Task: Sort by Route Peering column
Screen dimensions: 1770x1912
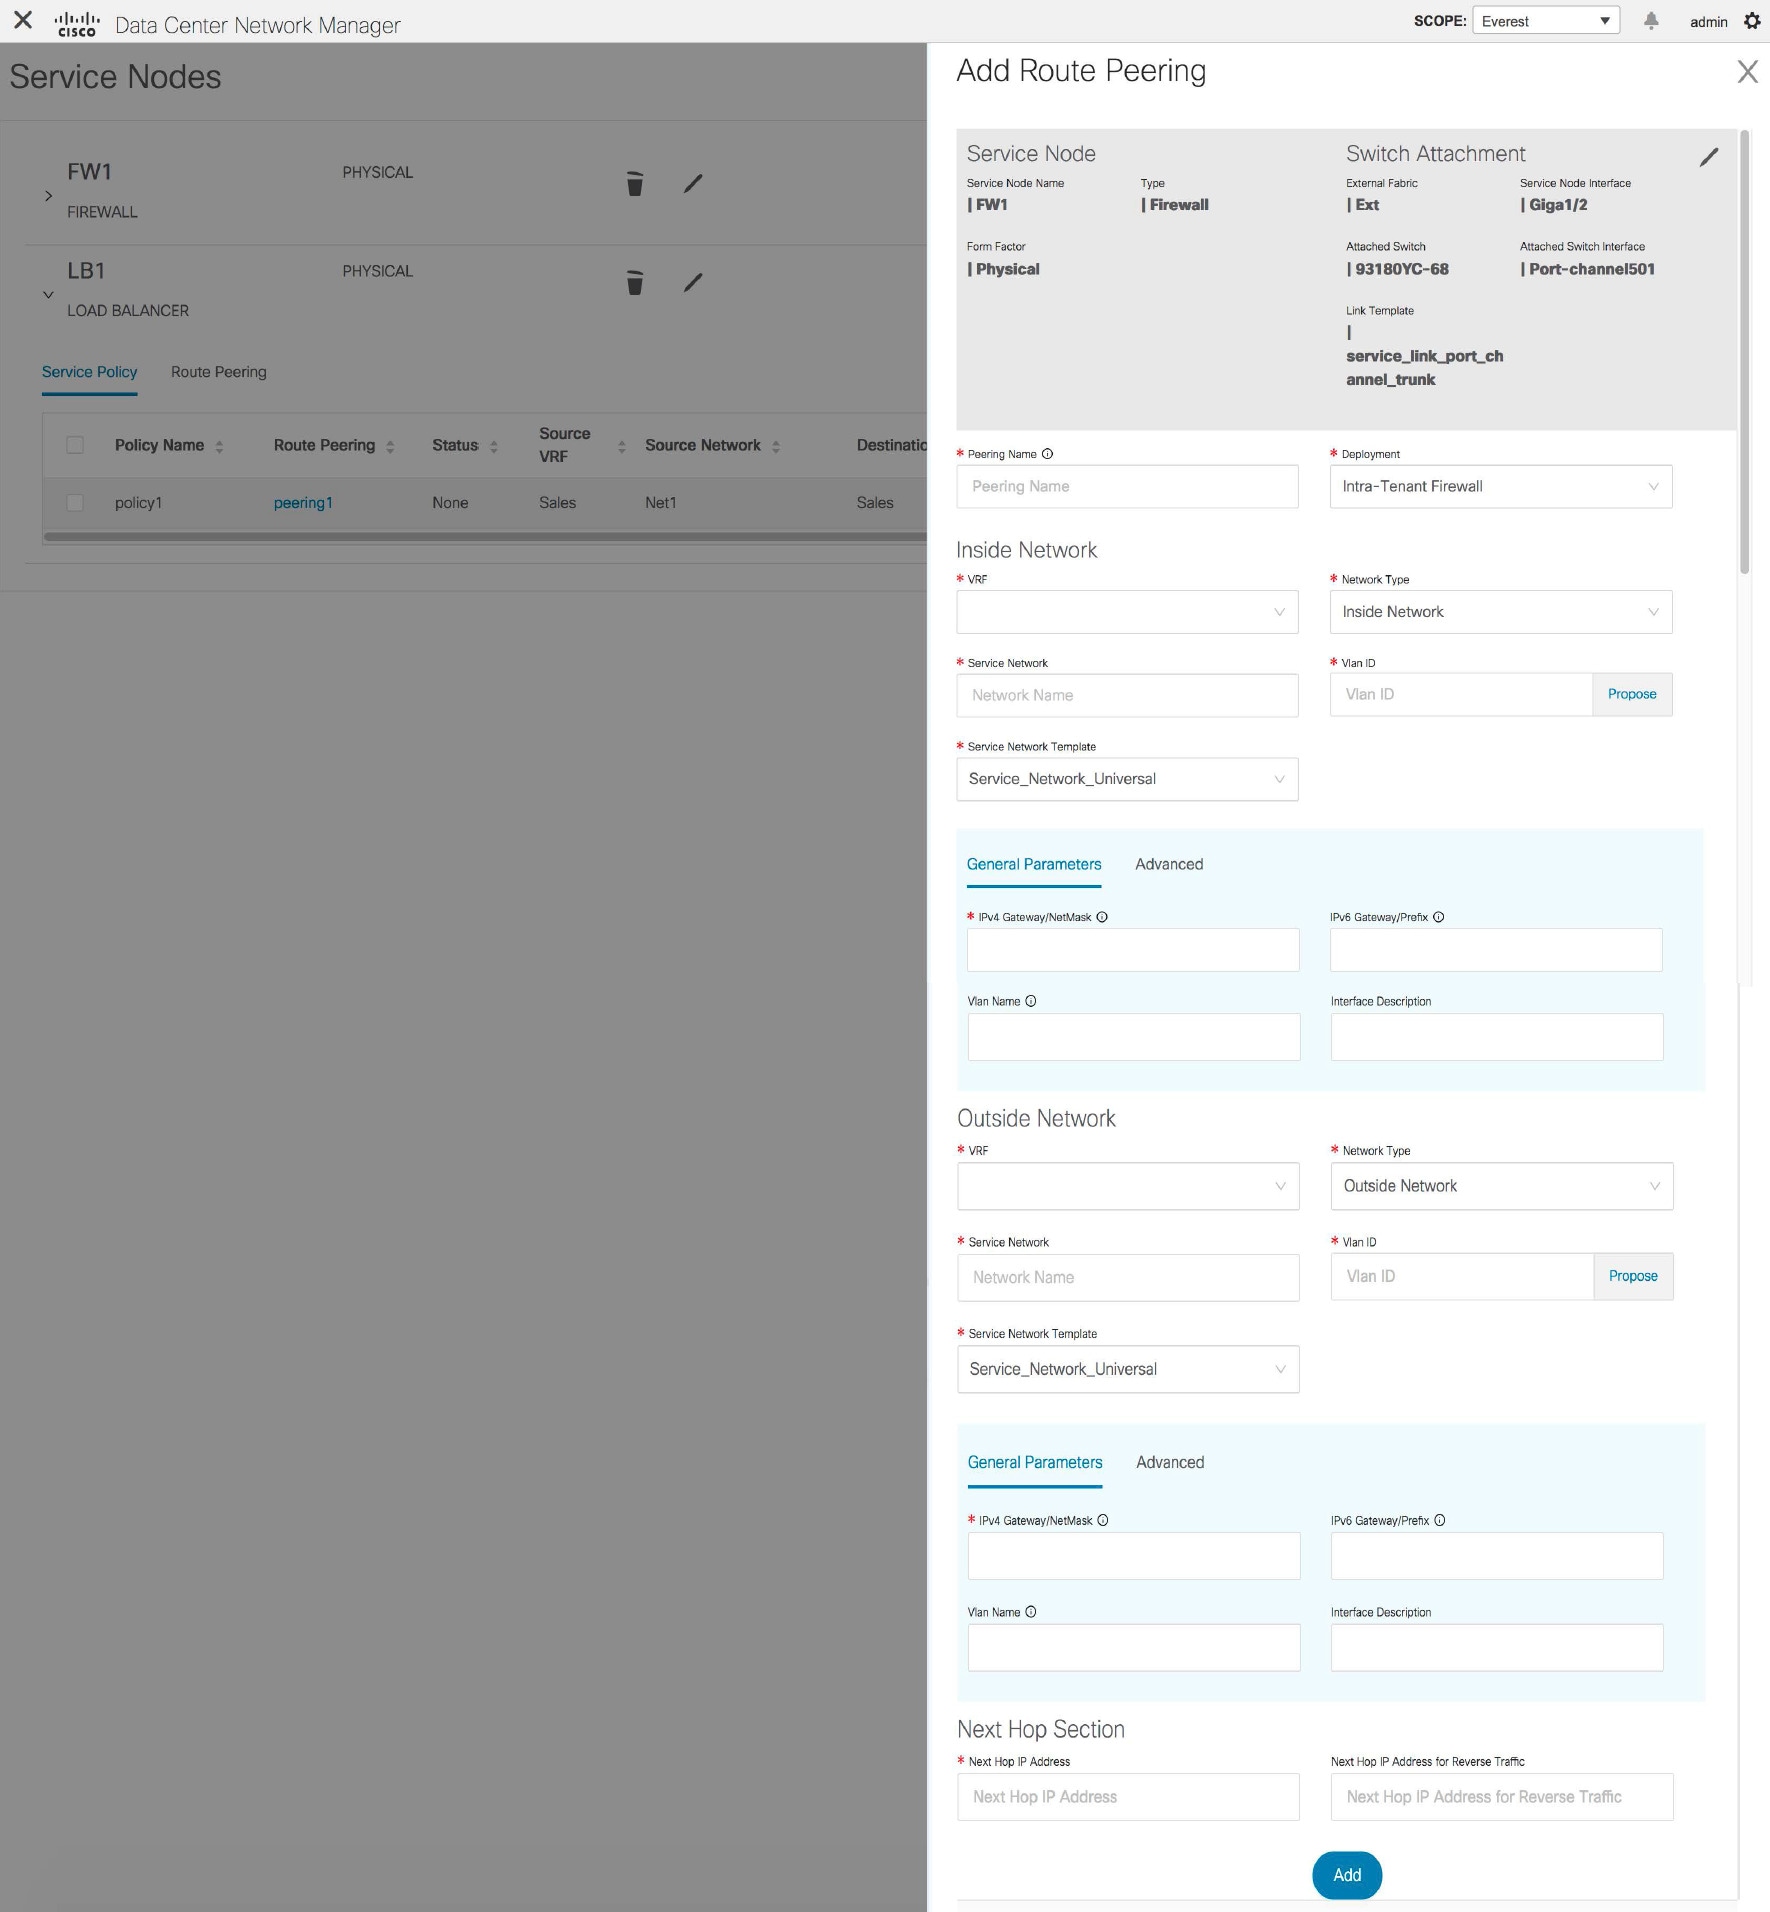Action: pyautogui.click(x=390, y=446)
